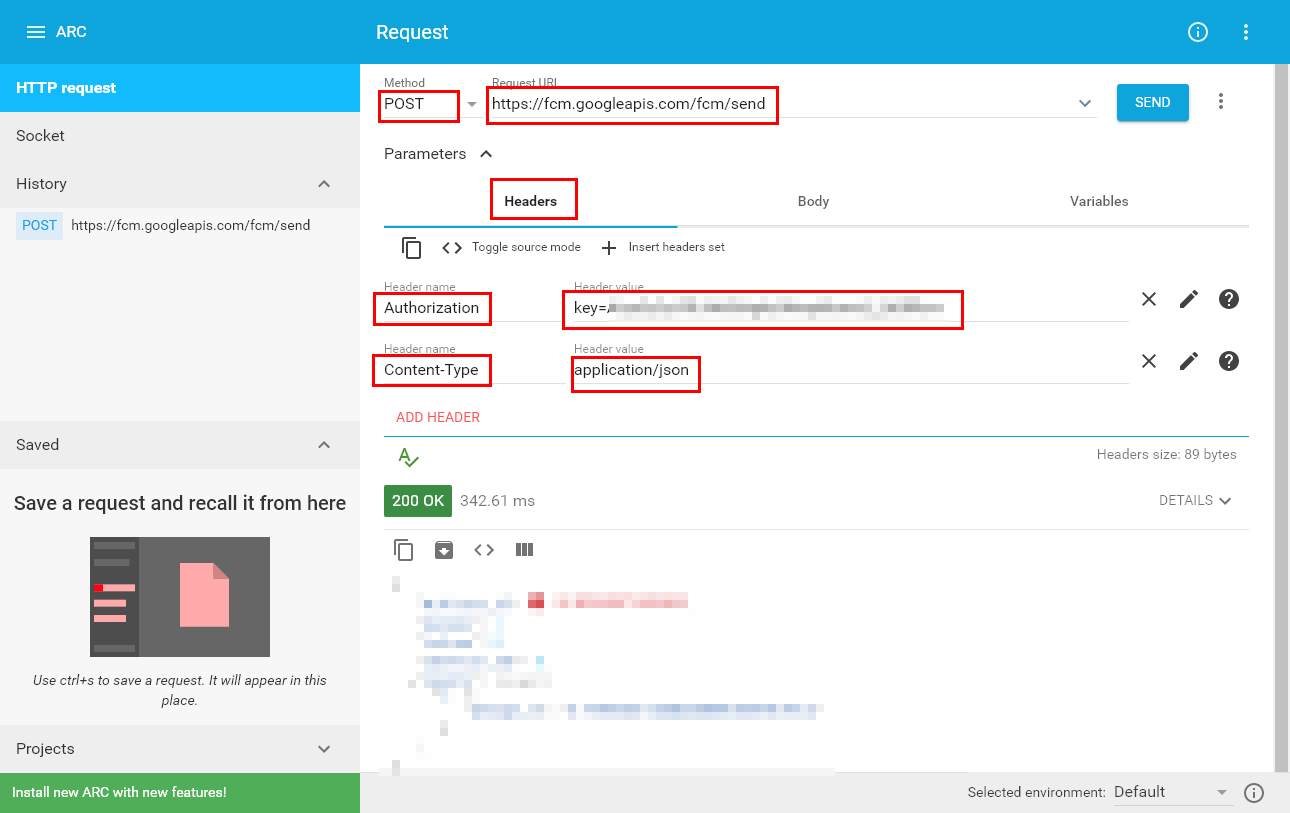
Task: Collapse the History section
Action: 324,184
